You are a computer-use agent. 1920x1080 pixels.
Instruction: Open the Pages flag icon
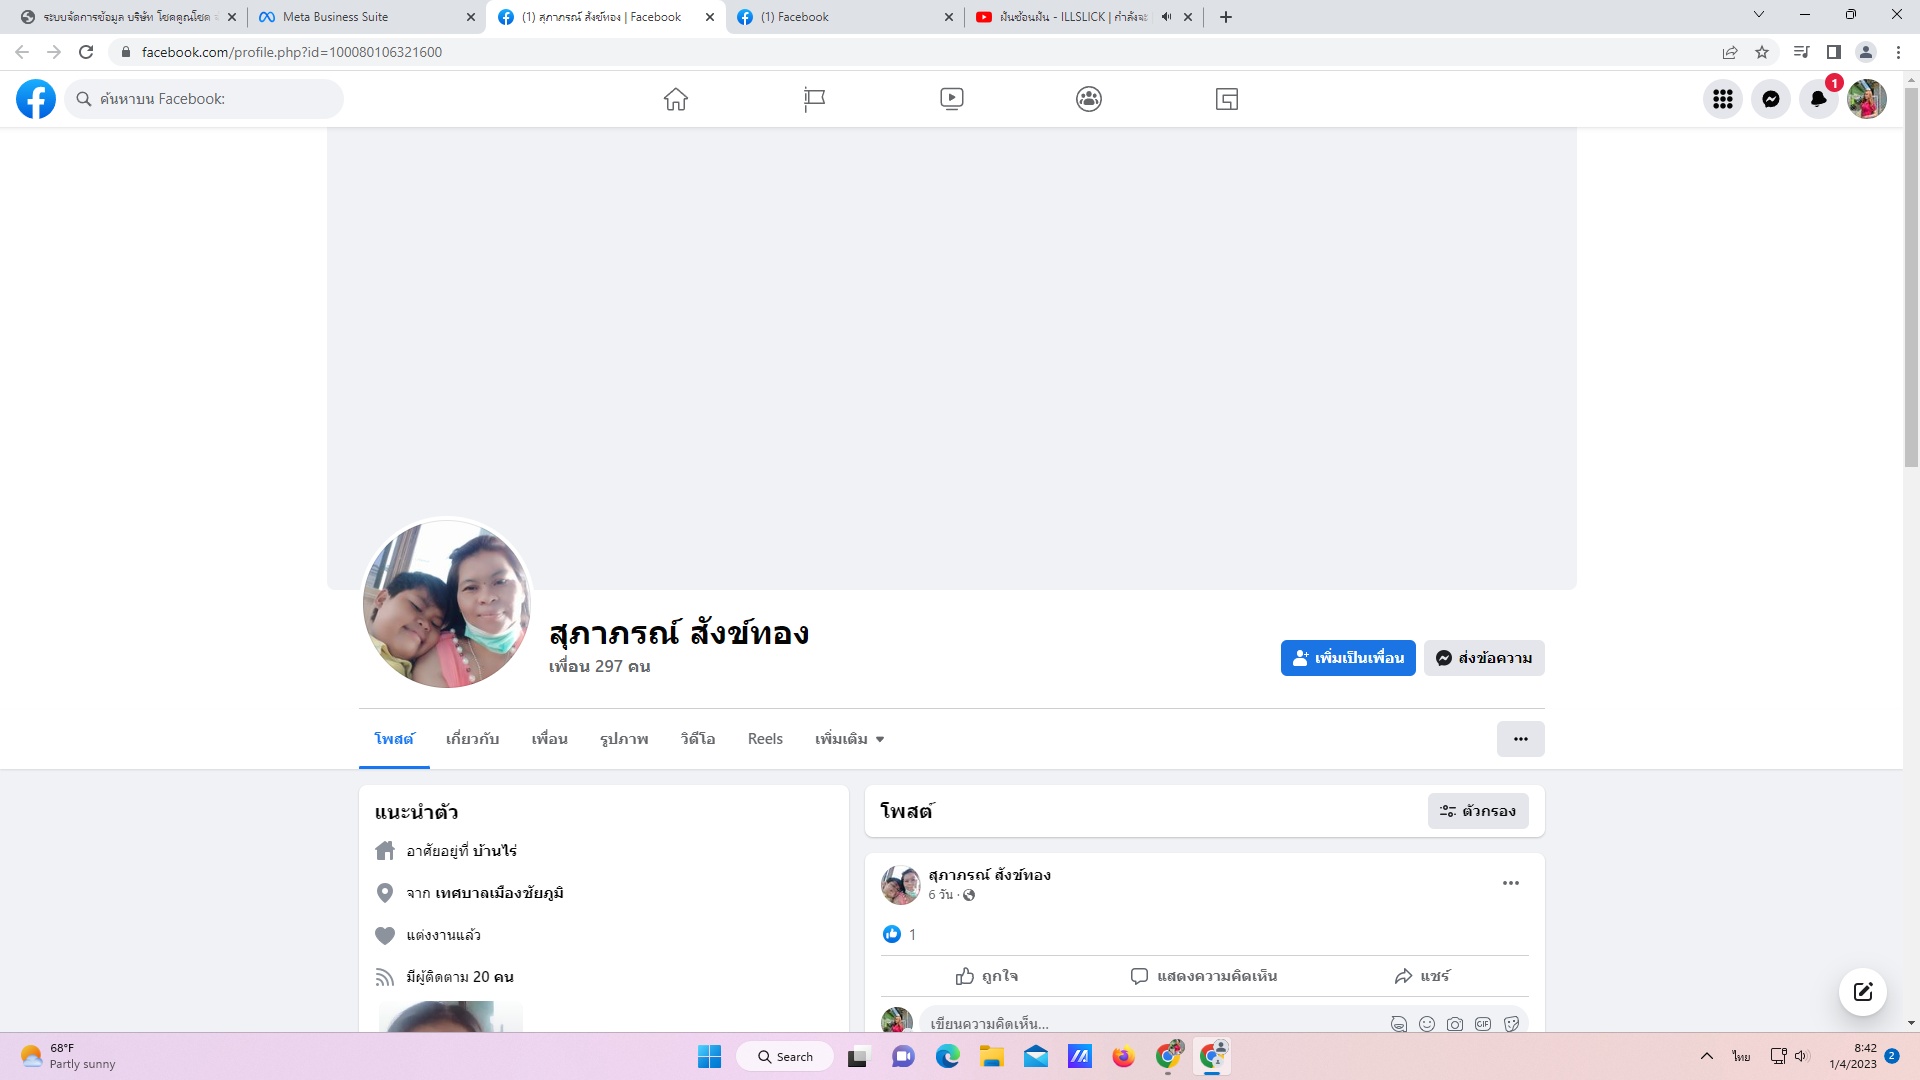pyautogui.click(x=814, y=99)
